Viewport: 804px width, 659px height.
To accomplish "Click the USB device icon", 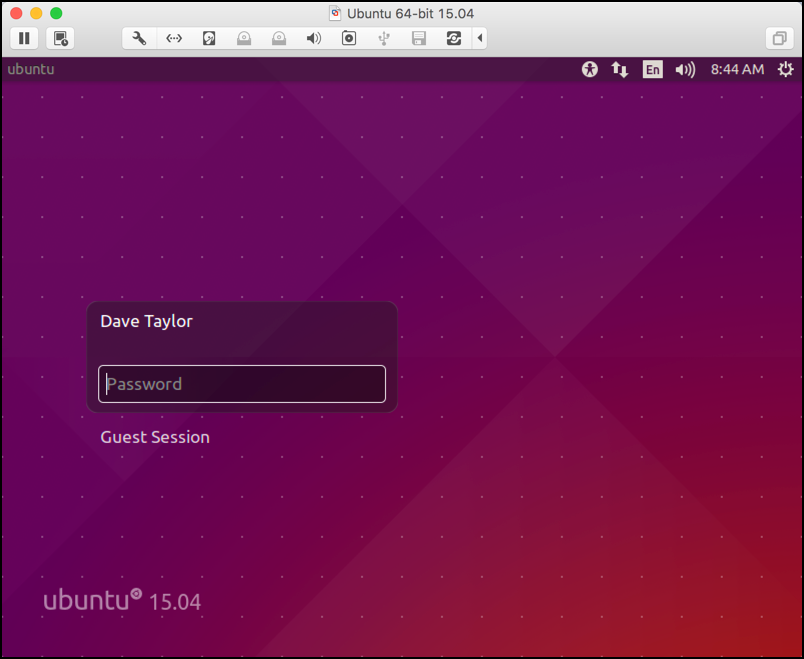I will click(384, 38).
